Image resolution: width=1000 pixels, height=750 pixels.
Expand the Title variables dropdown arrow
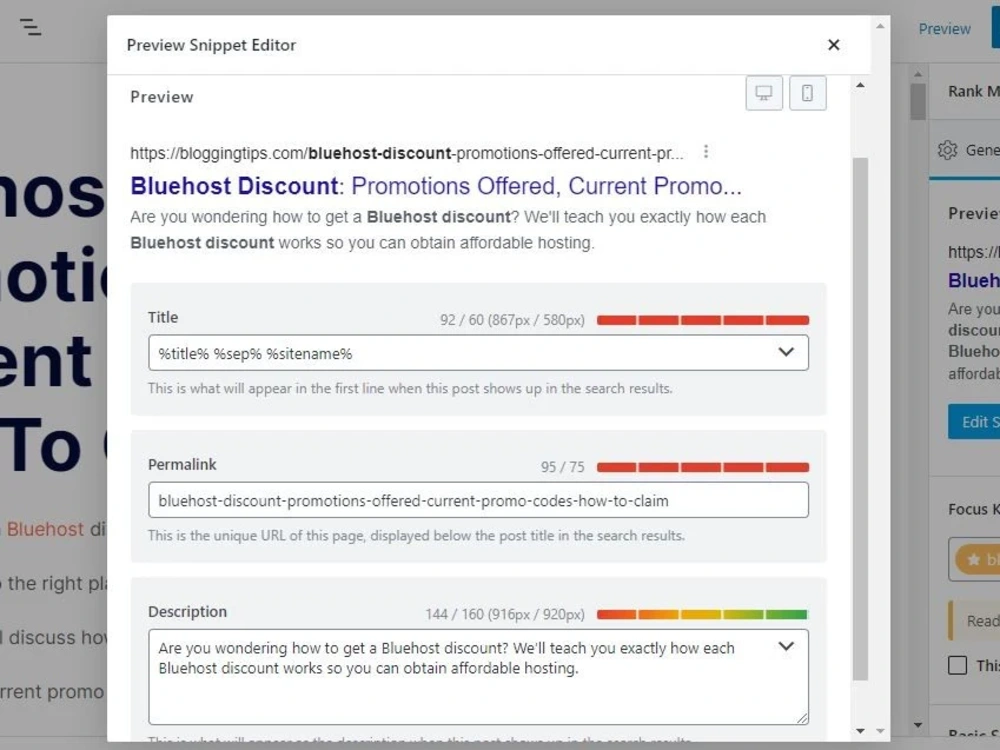(x=786, y=352)
